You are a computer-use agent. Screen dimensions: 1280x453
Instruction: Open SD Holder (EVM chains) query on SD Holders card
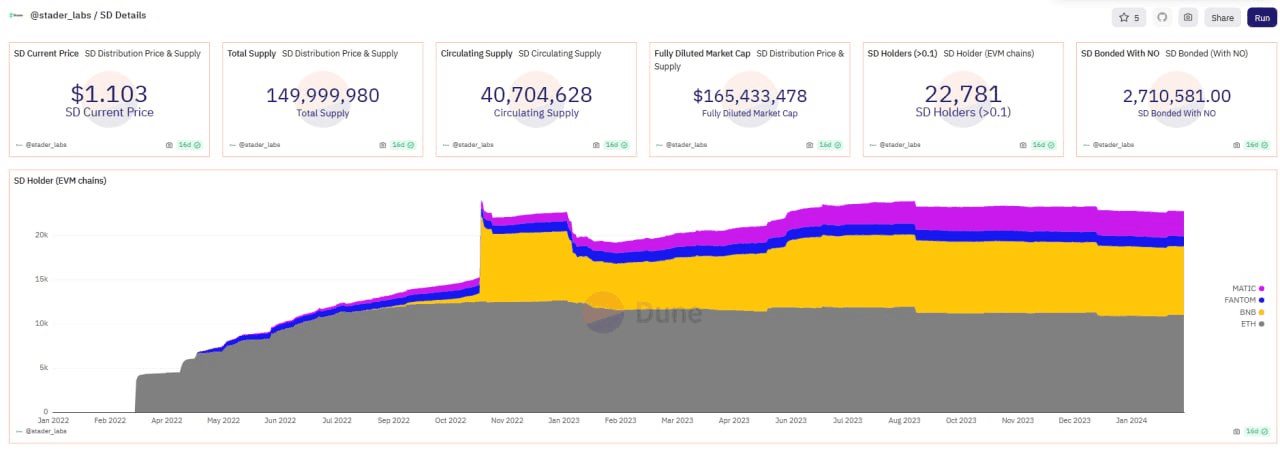pos(989,53)
